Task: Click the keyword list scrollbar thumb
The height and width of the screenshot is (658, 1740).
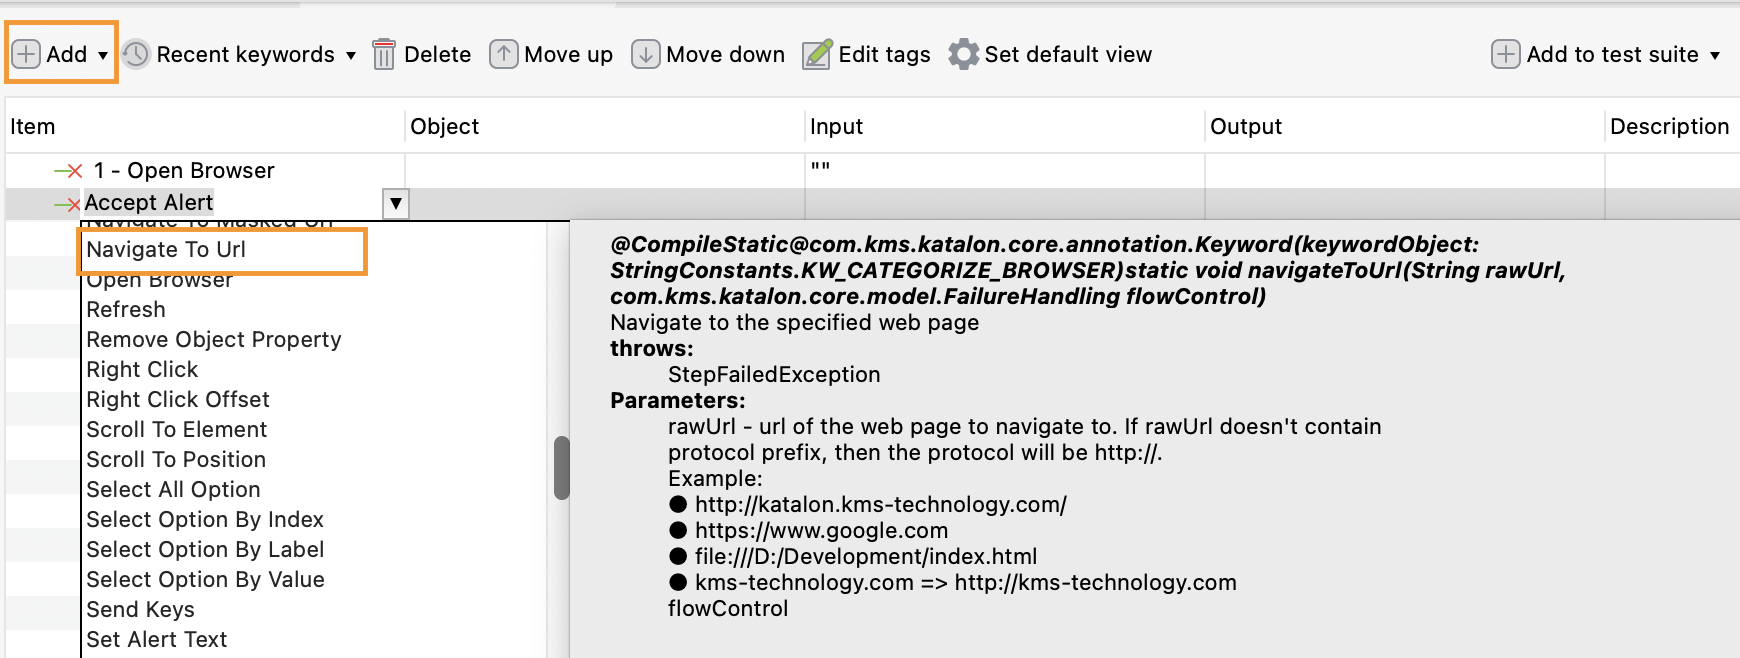Action: click(x=562, y=467)
